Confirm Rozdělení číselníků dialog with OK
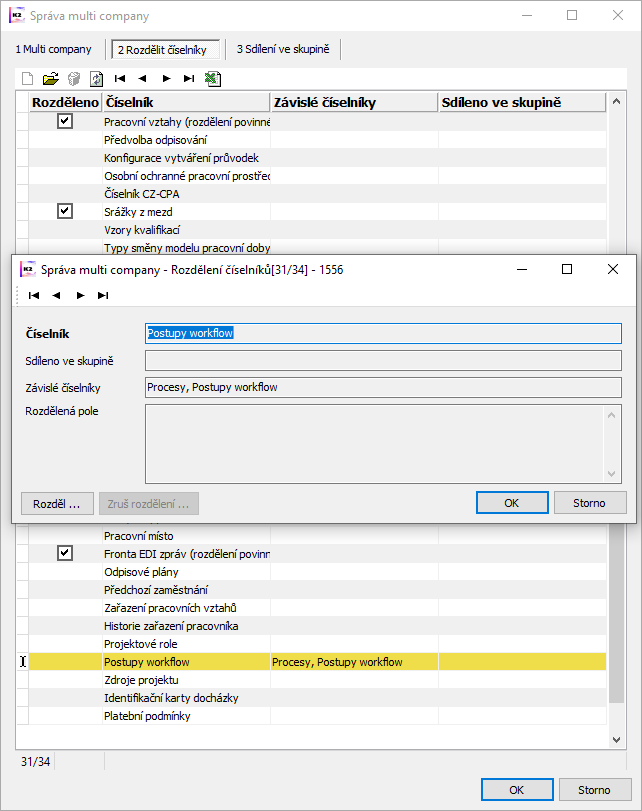 click(x=512, y=503)
